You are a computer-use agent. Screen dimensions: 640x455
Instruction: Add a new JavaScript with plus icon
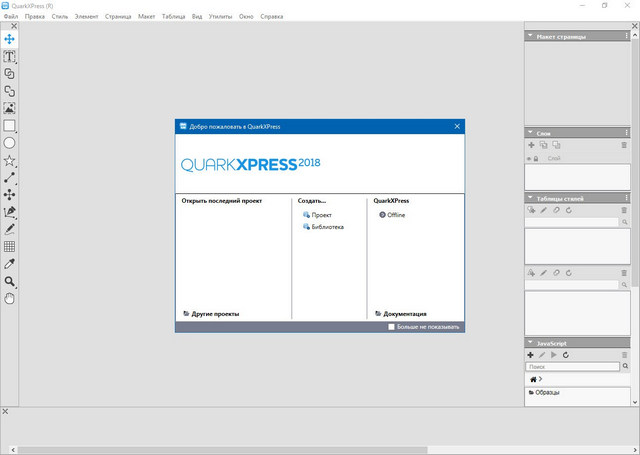click(x=531, y=355)
